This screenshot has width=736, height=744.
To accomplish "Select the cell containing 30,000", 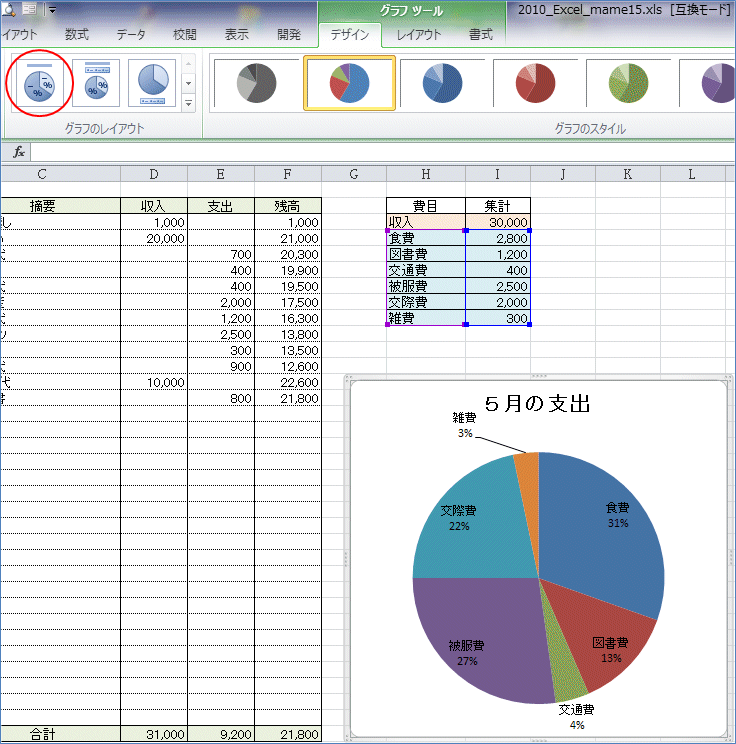I will pos(497,222).
